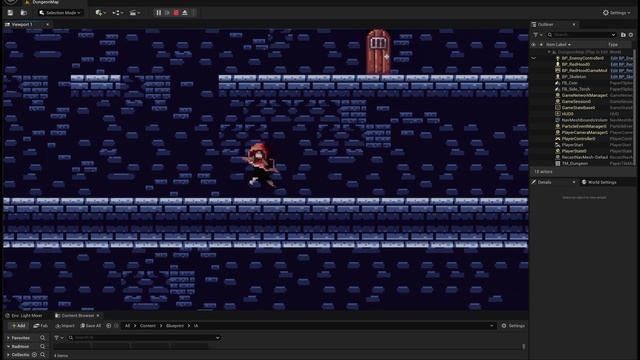The image size is (640, 360).
Task: Click in the Outliner search field
Action: (581, 35)
